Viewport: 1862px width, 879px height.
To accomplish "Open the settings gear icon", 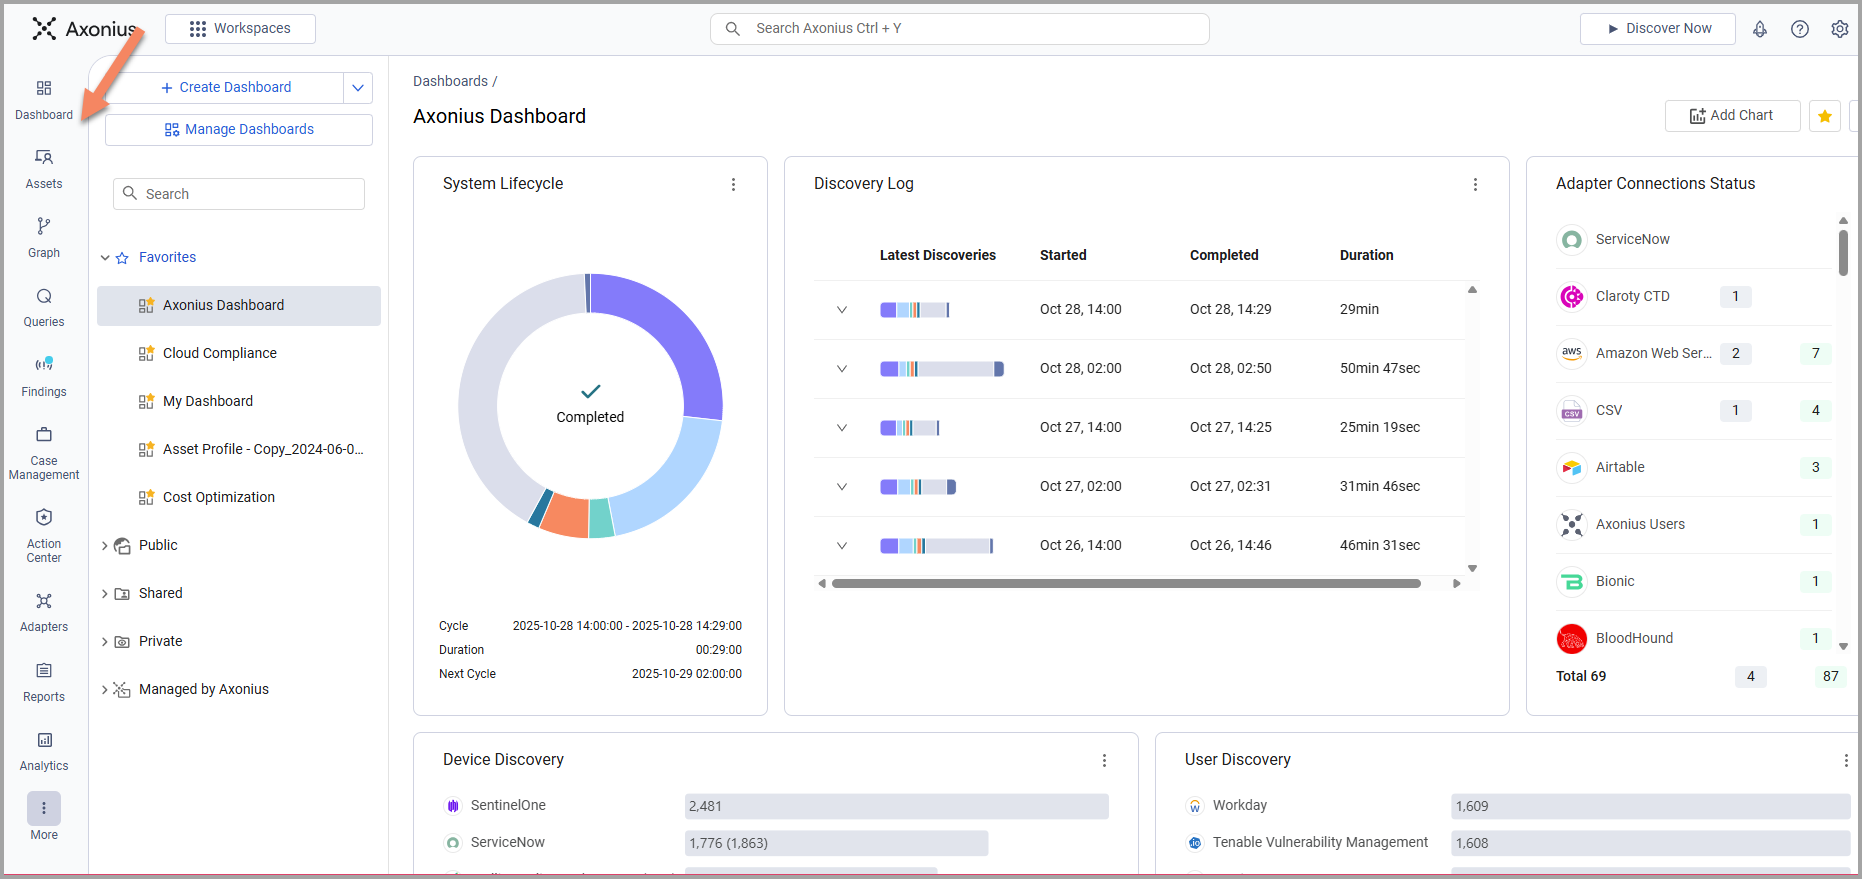I will pyautogui.click(x=1840, y=29).
